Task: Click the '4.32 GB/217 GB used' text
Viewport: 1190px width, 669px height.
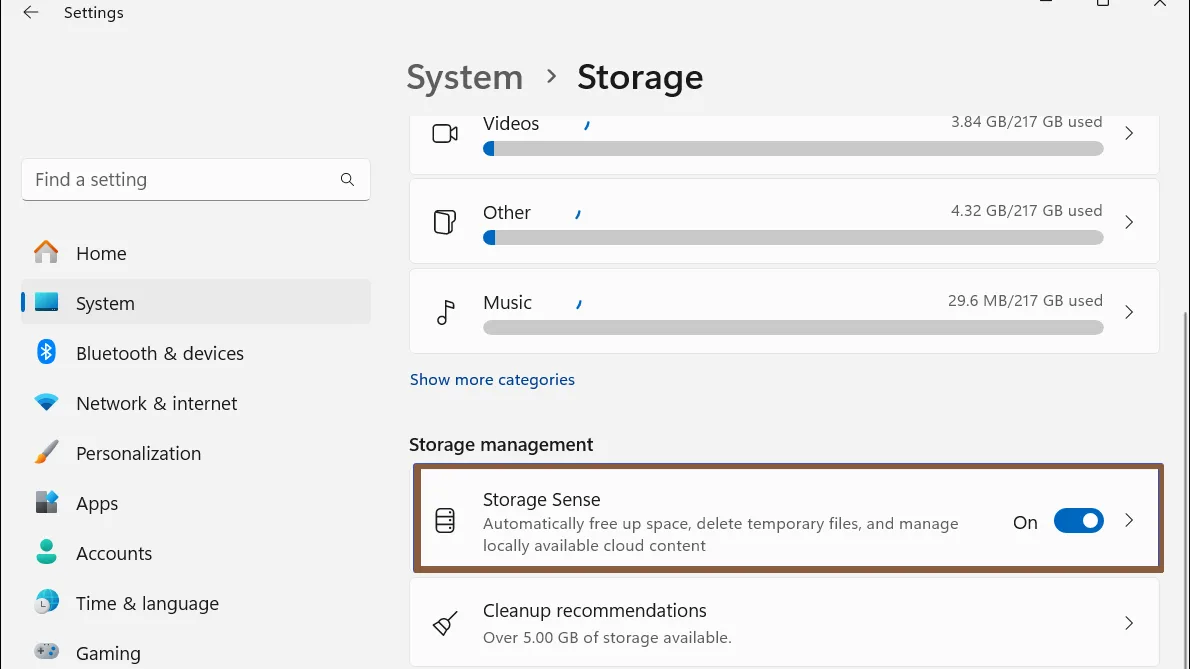Action: pyautogui.click(x=1026, y=210)
